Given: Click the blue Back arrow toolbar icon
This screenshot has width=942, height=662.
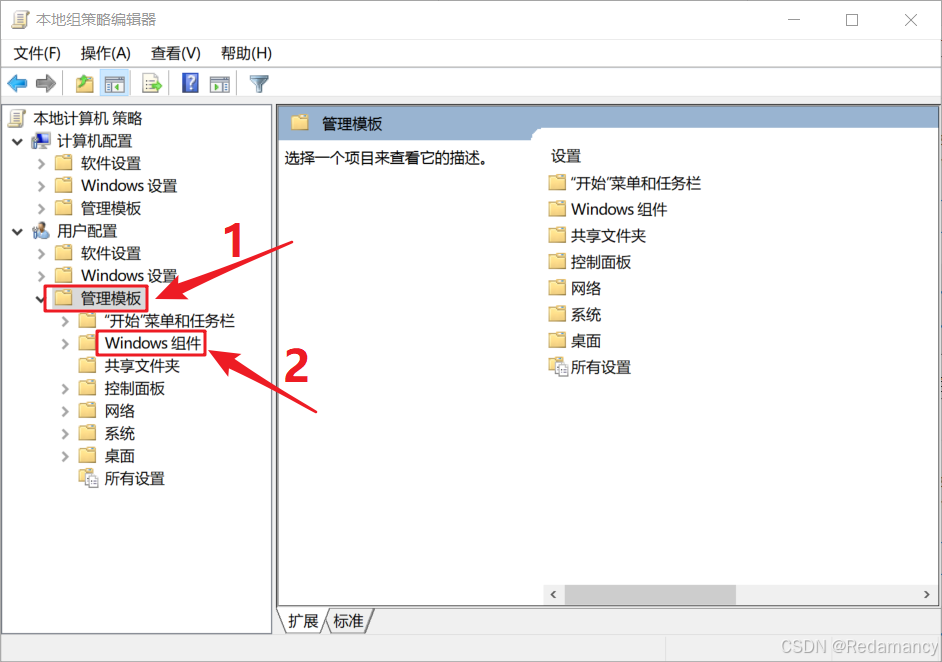Looking at the screenshot, I should coord(17,84).
